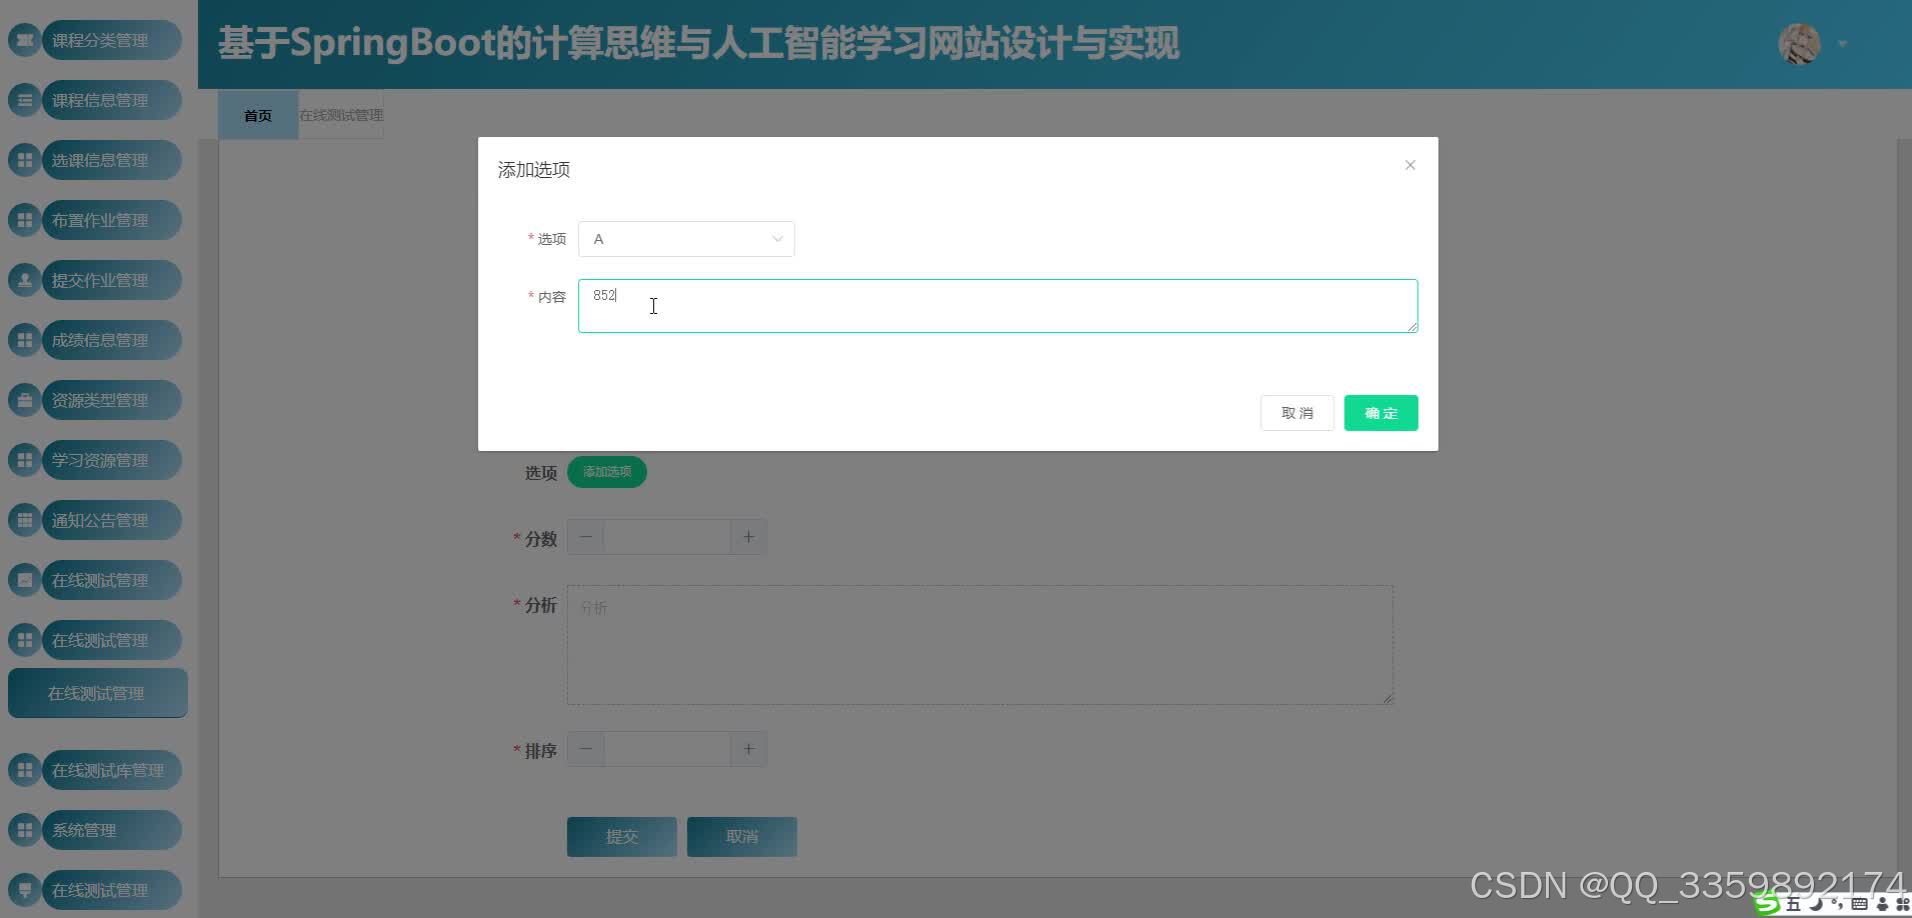The width and height of the screenshot is (1912, 918).
Task: Click the 布置作业管理 sidebar icon
Action: [x=25, y=220]
